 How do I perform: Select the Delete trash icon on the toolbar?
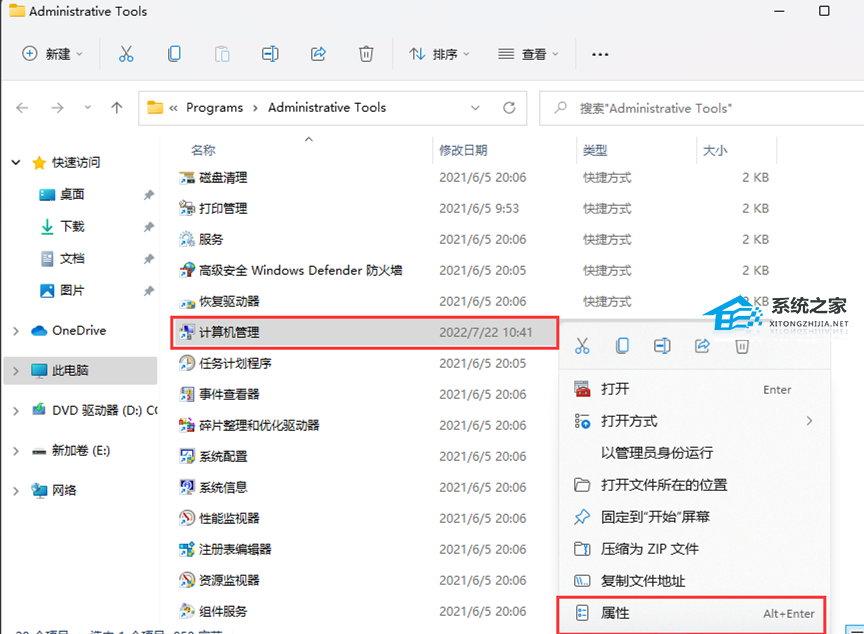366,53
